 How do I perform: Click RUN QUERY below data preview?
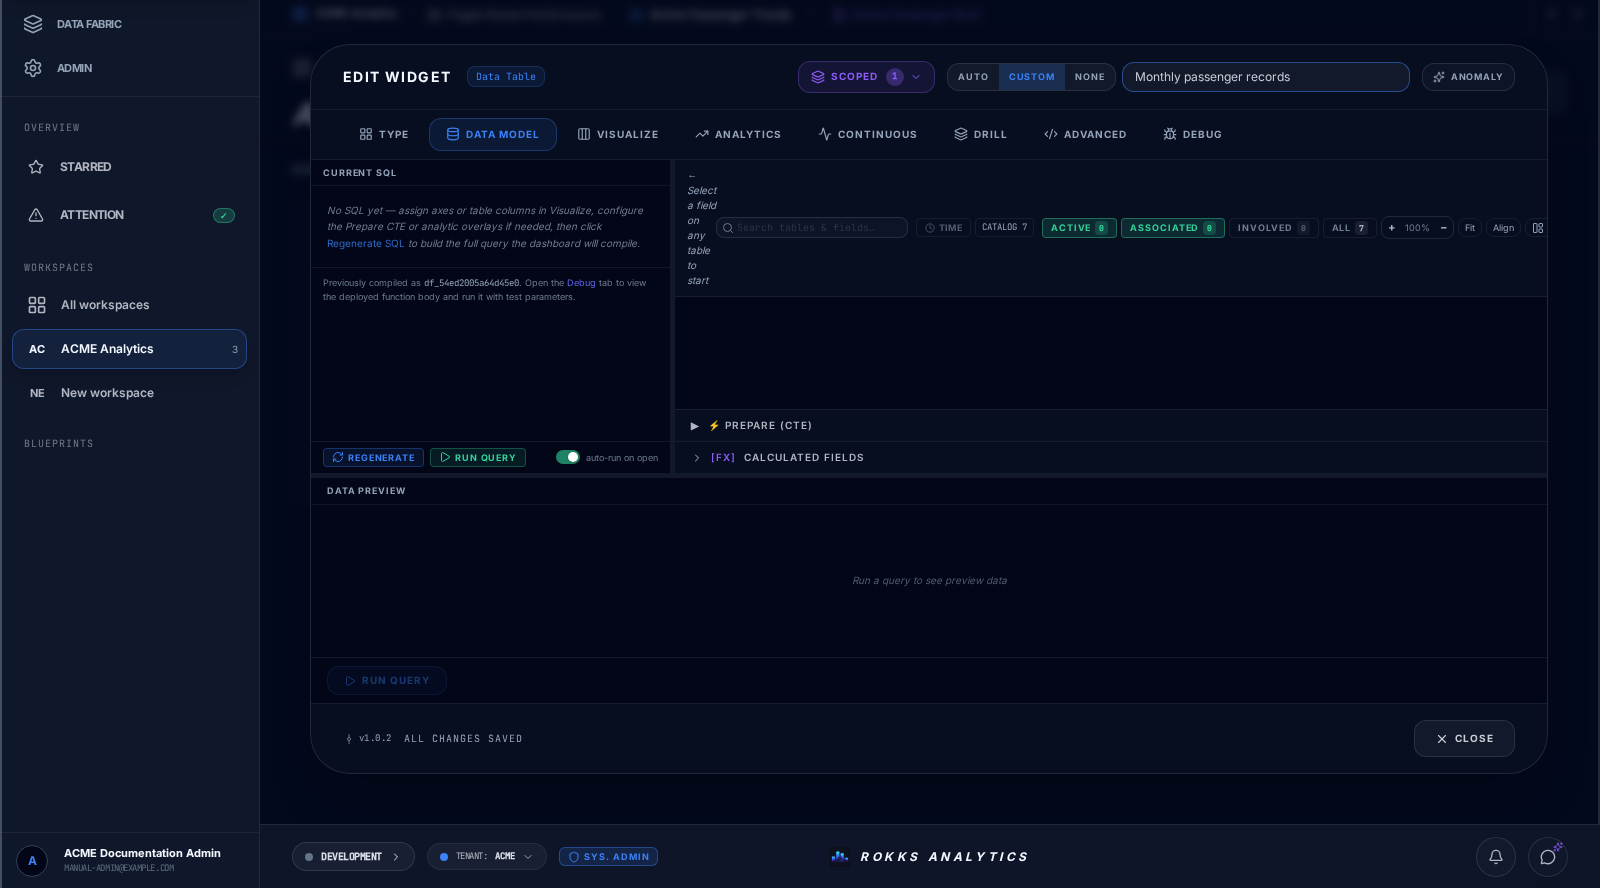pyautogui.click(x=387, y=681)
